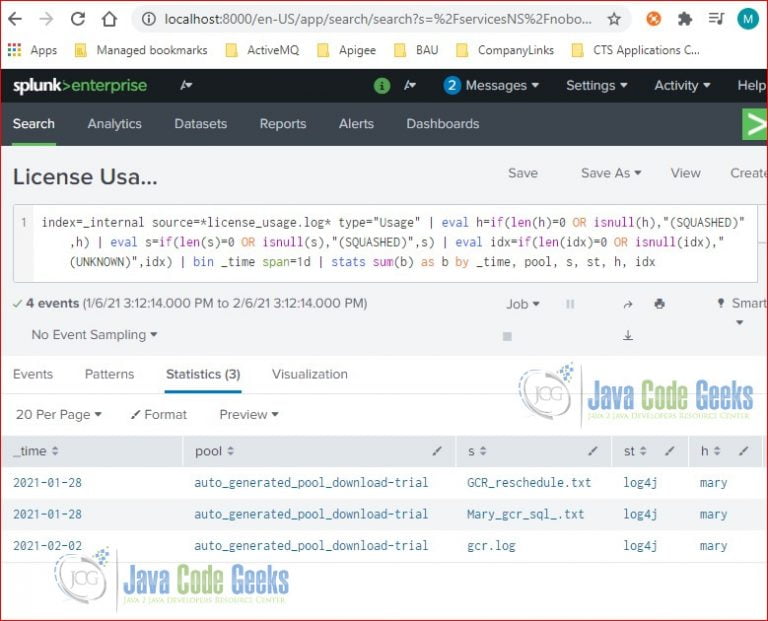The height and width of the screenshot is (621, 768).
Task: Expand the Settings menu
Action: tap(597, 86)
